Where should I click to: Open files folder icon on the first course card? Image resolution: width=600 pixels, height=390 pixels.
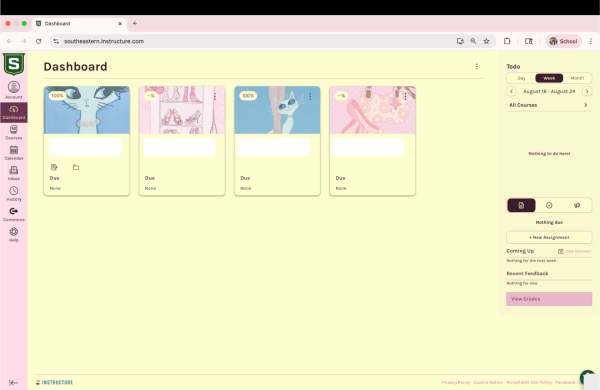pyautogui.click(x=76, y=167)
